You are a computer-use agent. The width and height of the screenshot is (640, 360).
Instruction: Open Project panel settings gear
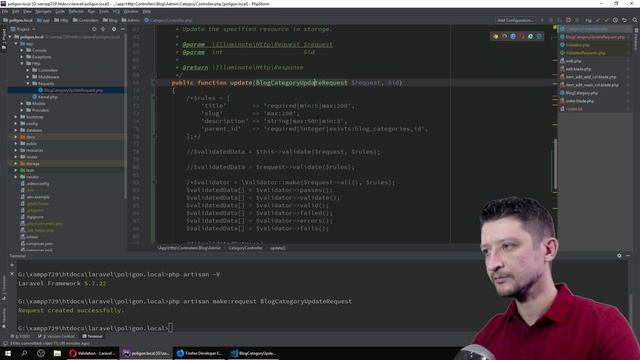coord(114,29)
